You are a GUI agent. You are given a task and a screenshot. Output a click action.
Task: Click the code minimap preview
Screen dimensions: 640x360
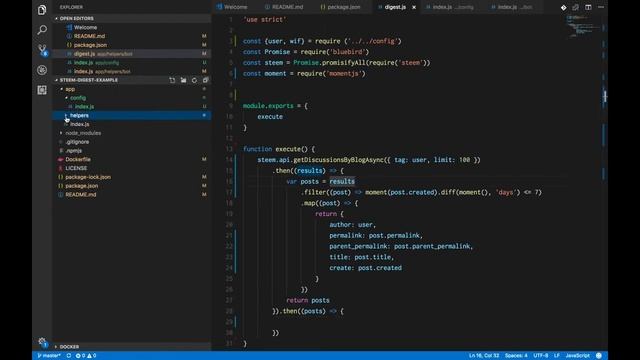[x=584, y=27]
